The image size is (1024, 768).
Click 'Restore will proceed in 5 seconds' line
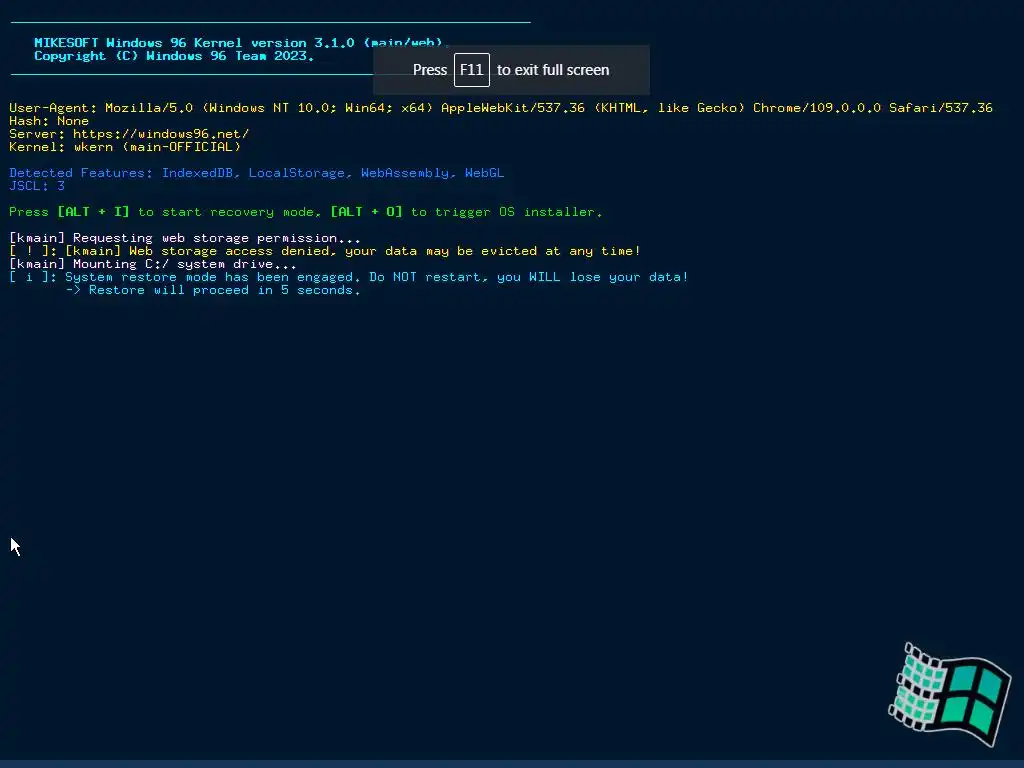coord(213,291)
